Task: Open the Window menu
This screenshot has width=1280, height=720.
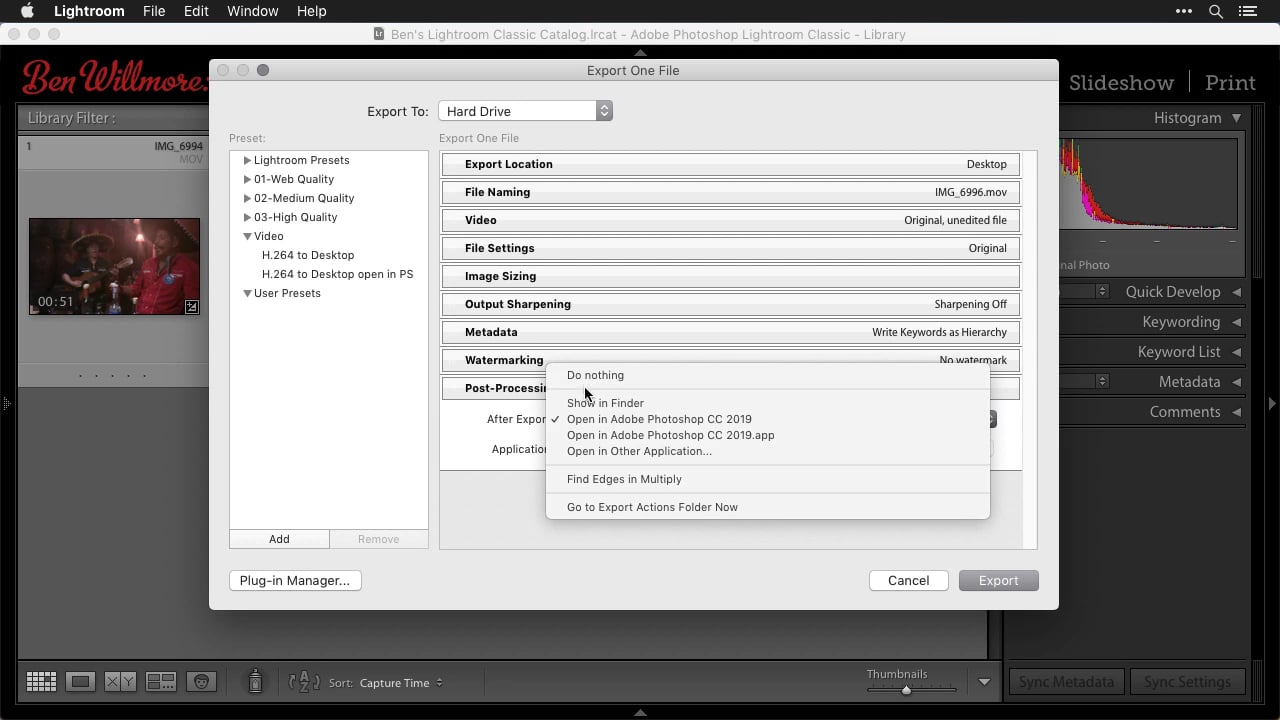Action: [x=252, y=11]
